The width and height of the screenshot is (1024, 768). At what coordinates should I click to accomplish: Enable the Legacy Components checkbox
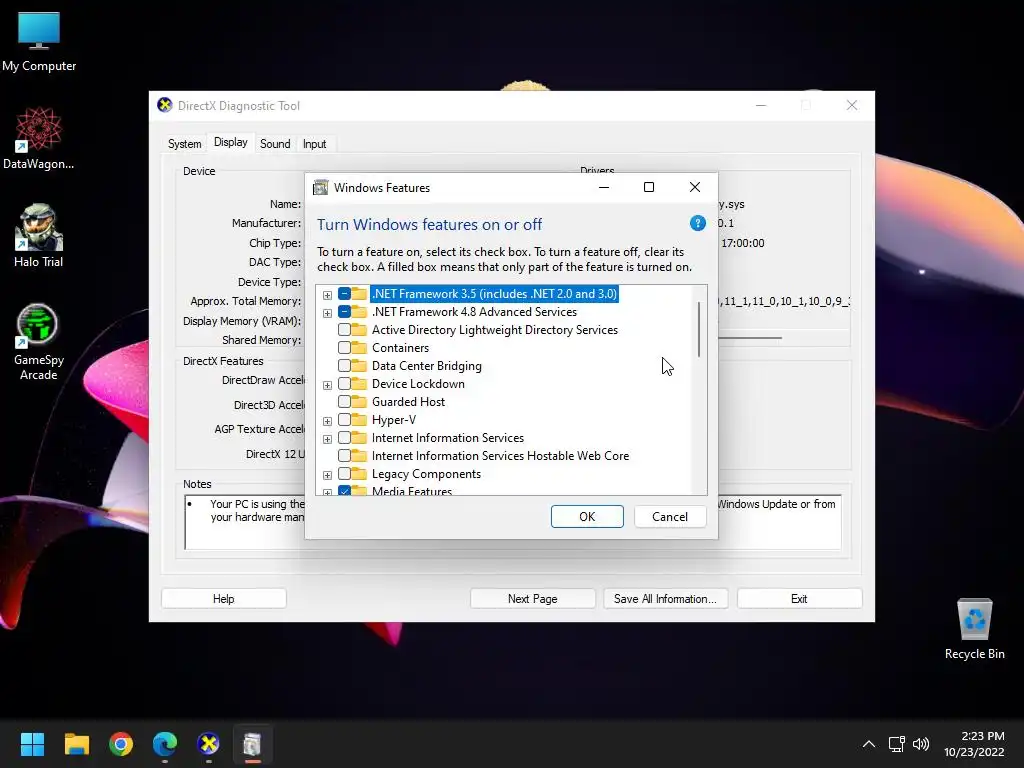point(344,473)
